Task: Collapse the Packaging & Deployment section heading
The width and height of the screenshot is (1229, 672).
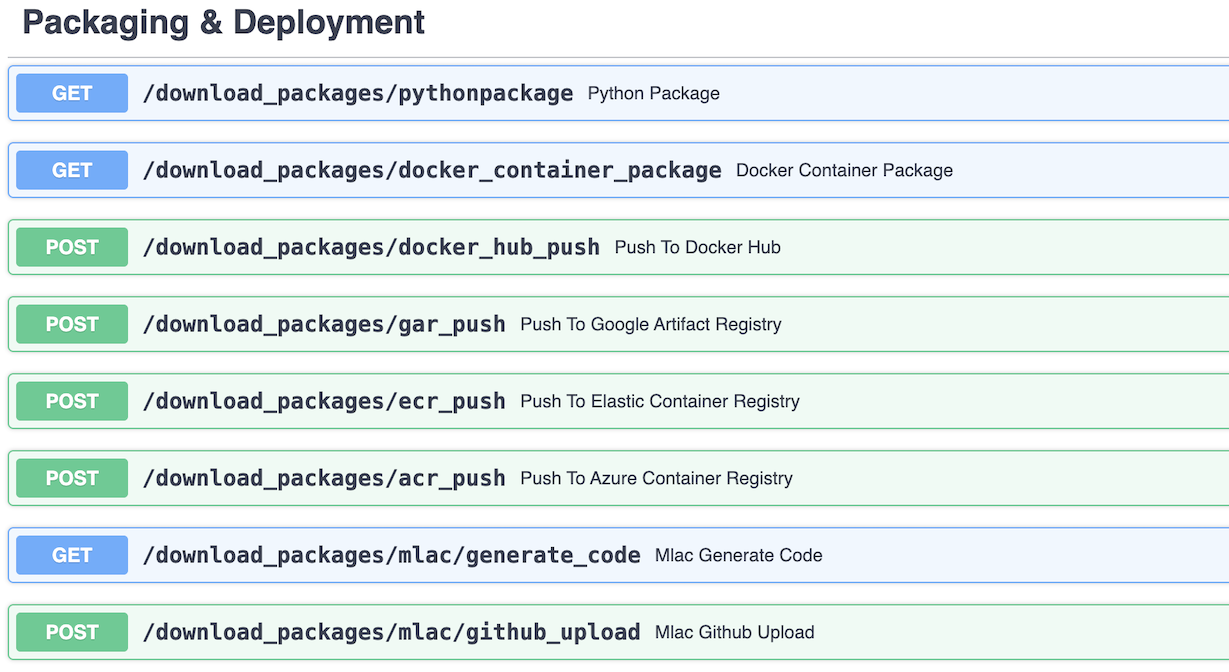Action: click(223, 23)
